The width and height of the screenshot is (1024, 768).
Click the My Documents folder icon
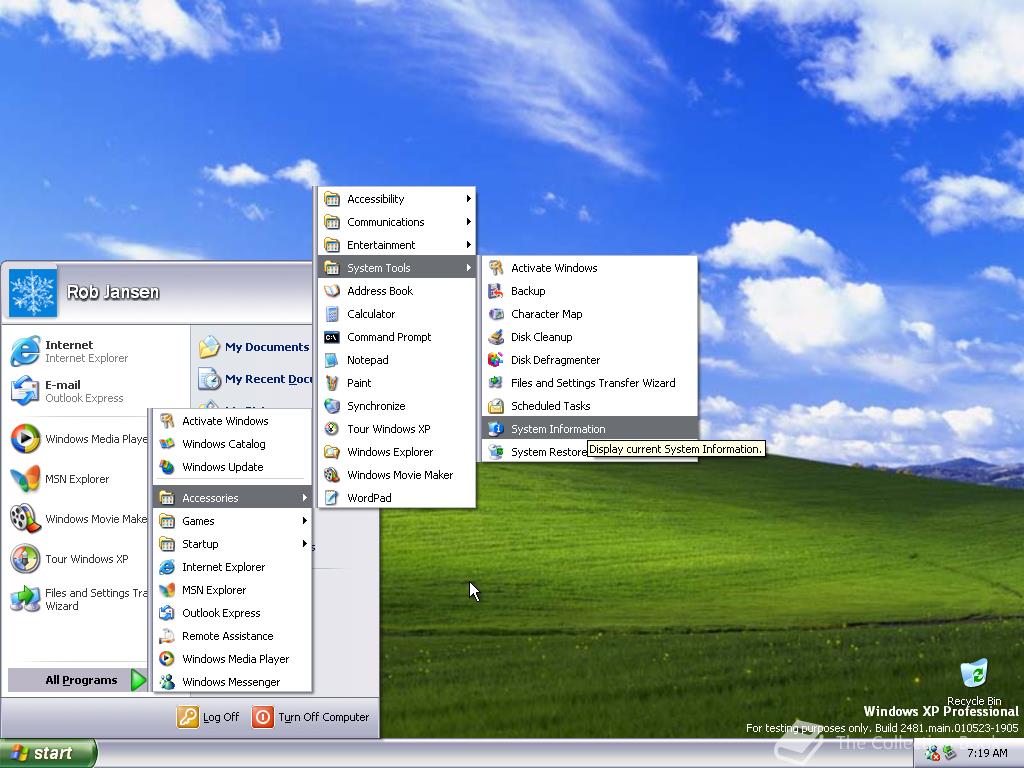(210, 347)
